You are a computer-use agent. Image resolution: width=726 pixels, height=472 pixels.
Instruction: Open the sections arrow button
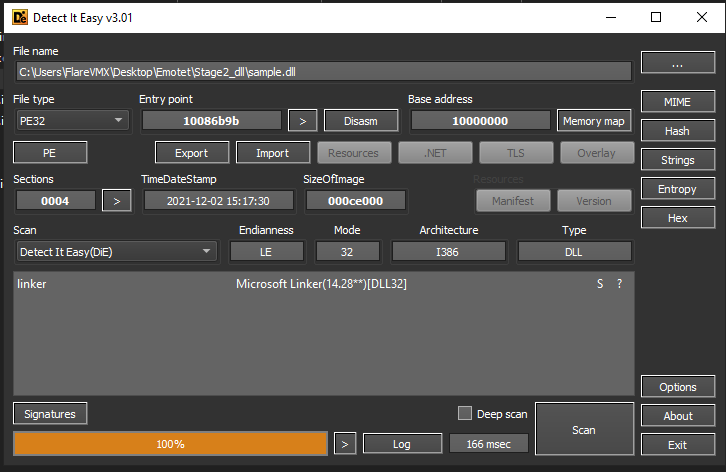coord(117,201)
